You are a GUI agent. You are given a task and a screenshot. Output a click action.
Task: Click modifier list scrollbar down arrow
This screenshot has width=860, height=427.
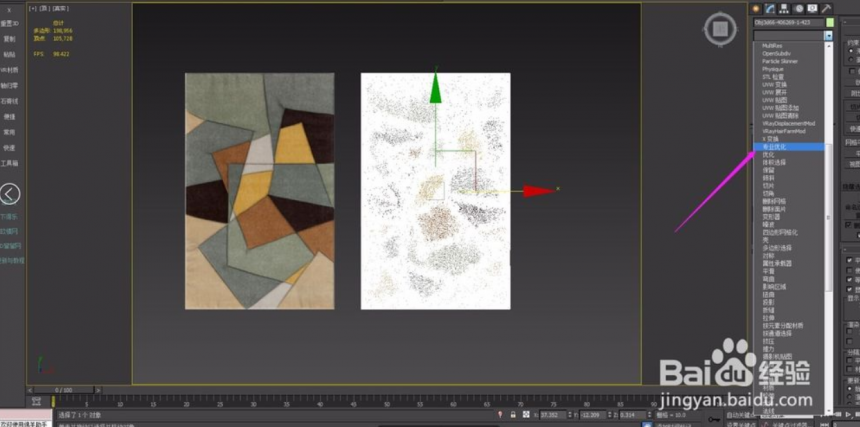click(828, 411)
